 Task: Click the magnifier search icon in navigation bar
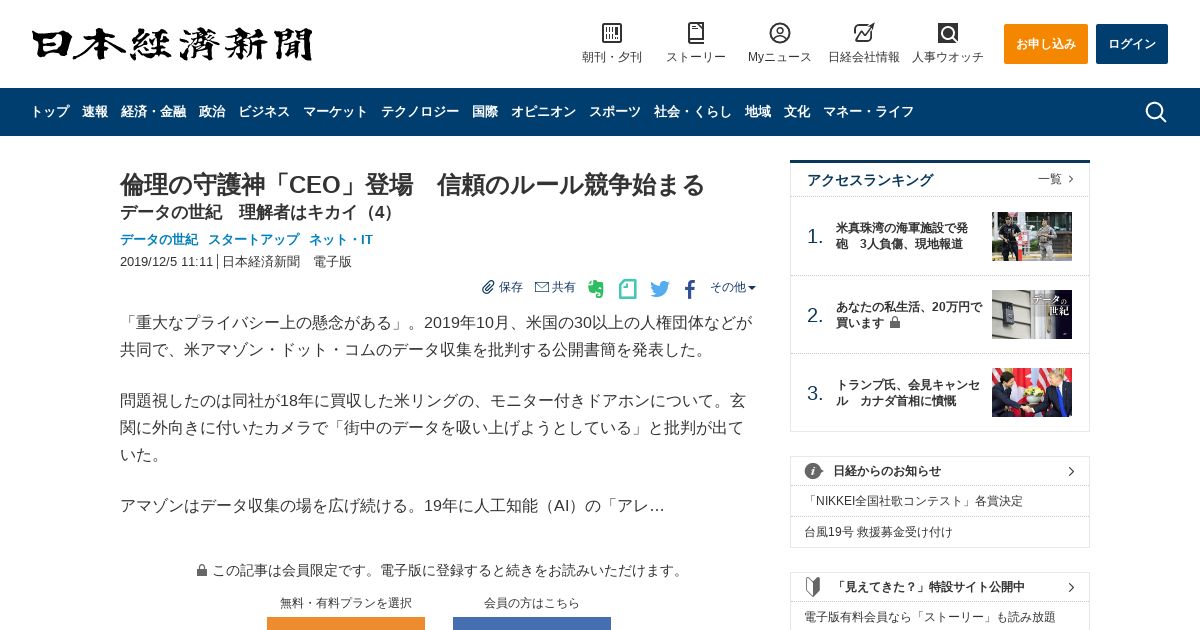[1156, 112]
